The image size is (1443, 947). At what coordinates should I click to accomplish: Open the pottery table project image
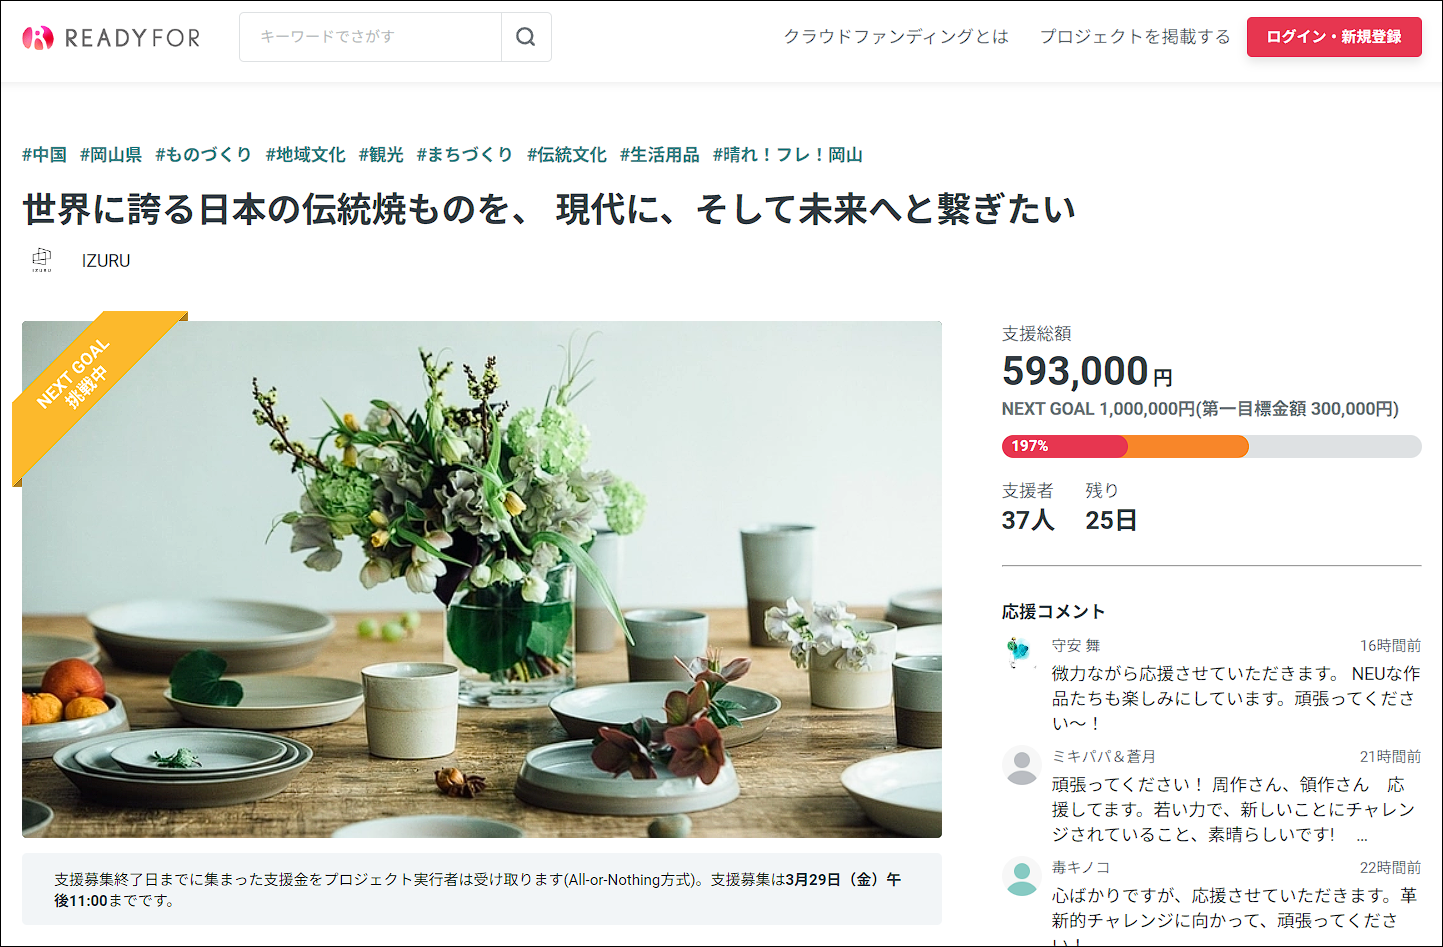click(x=482, y=579)
